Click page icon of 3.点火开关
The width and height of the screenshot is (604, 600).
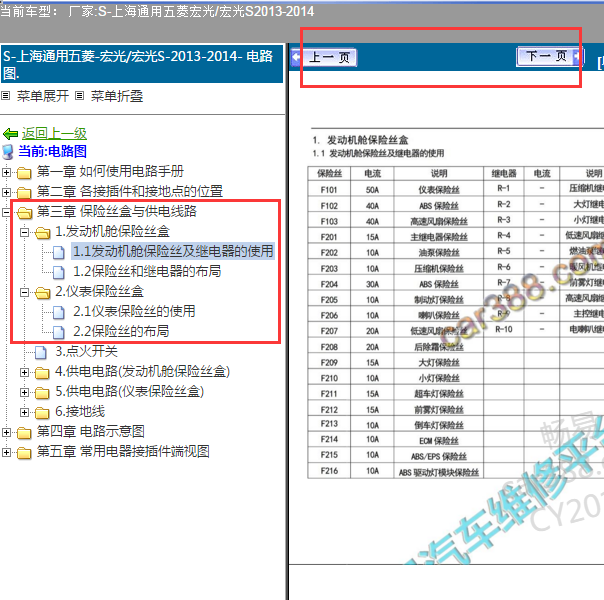pos(40,352)
